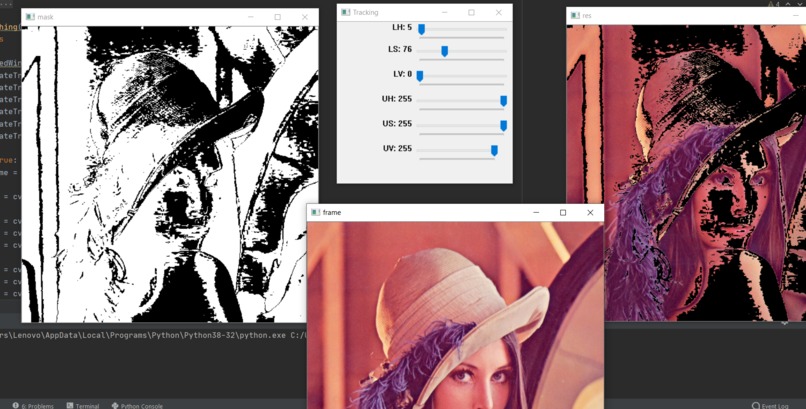Click the 'LV: 0' label
This screenshot has width=806, height=409.
pos(402,74)
